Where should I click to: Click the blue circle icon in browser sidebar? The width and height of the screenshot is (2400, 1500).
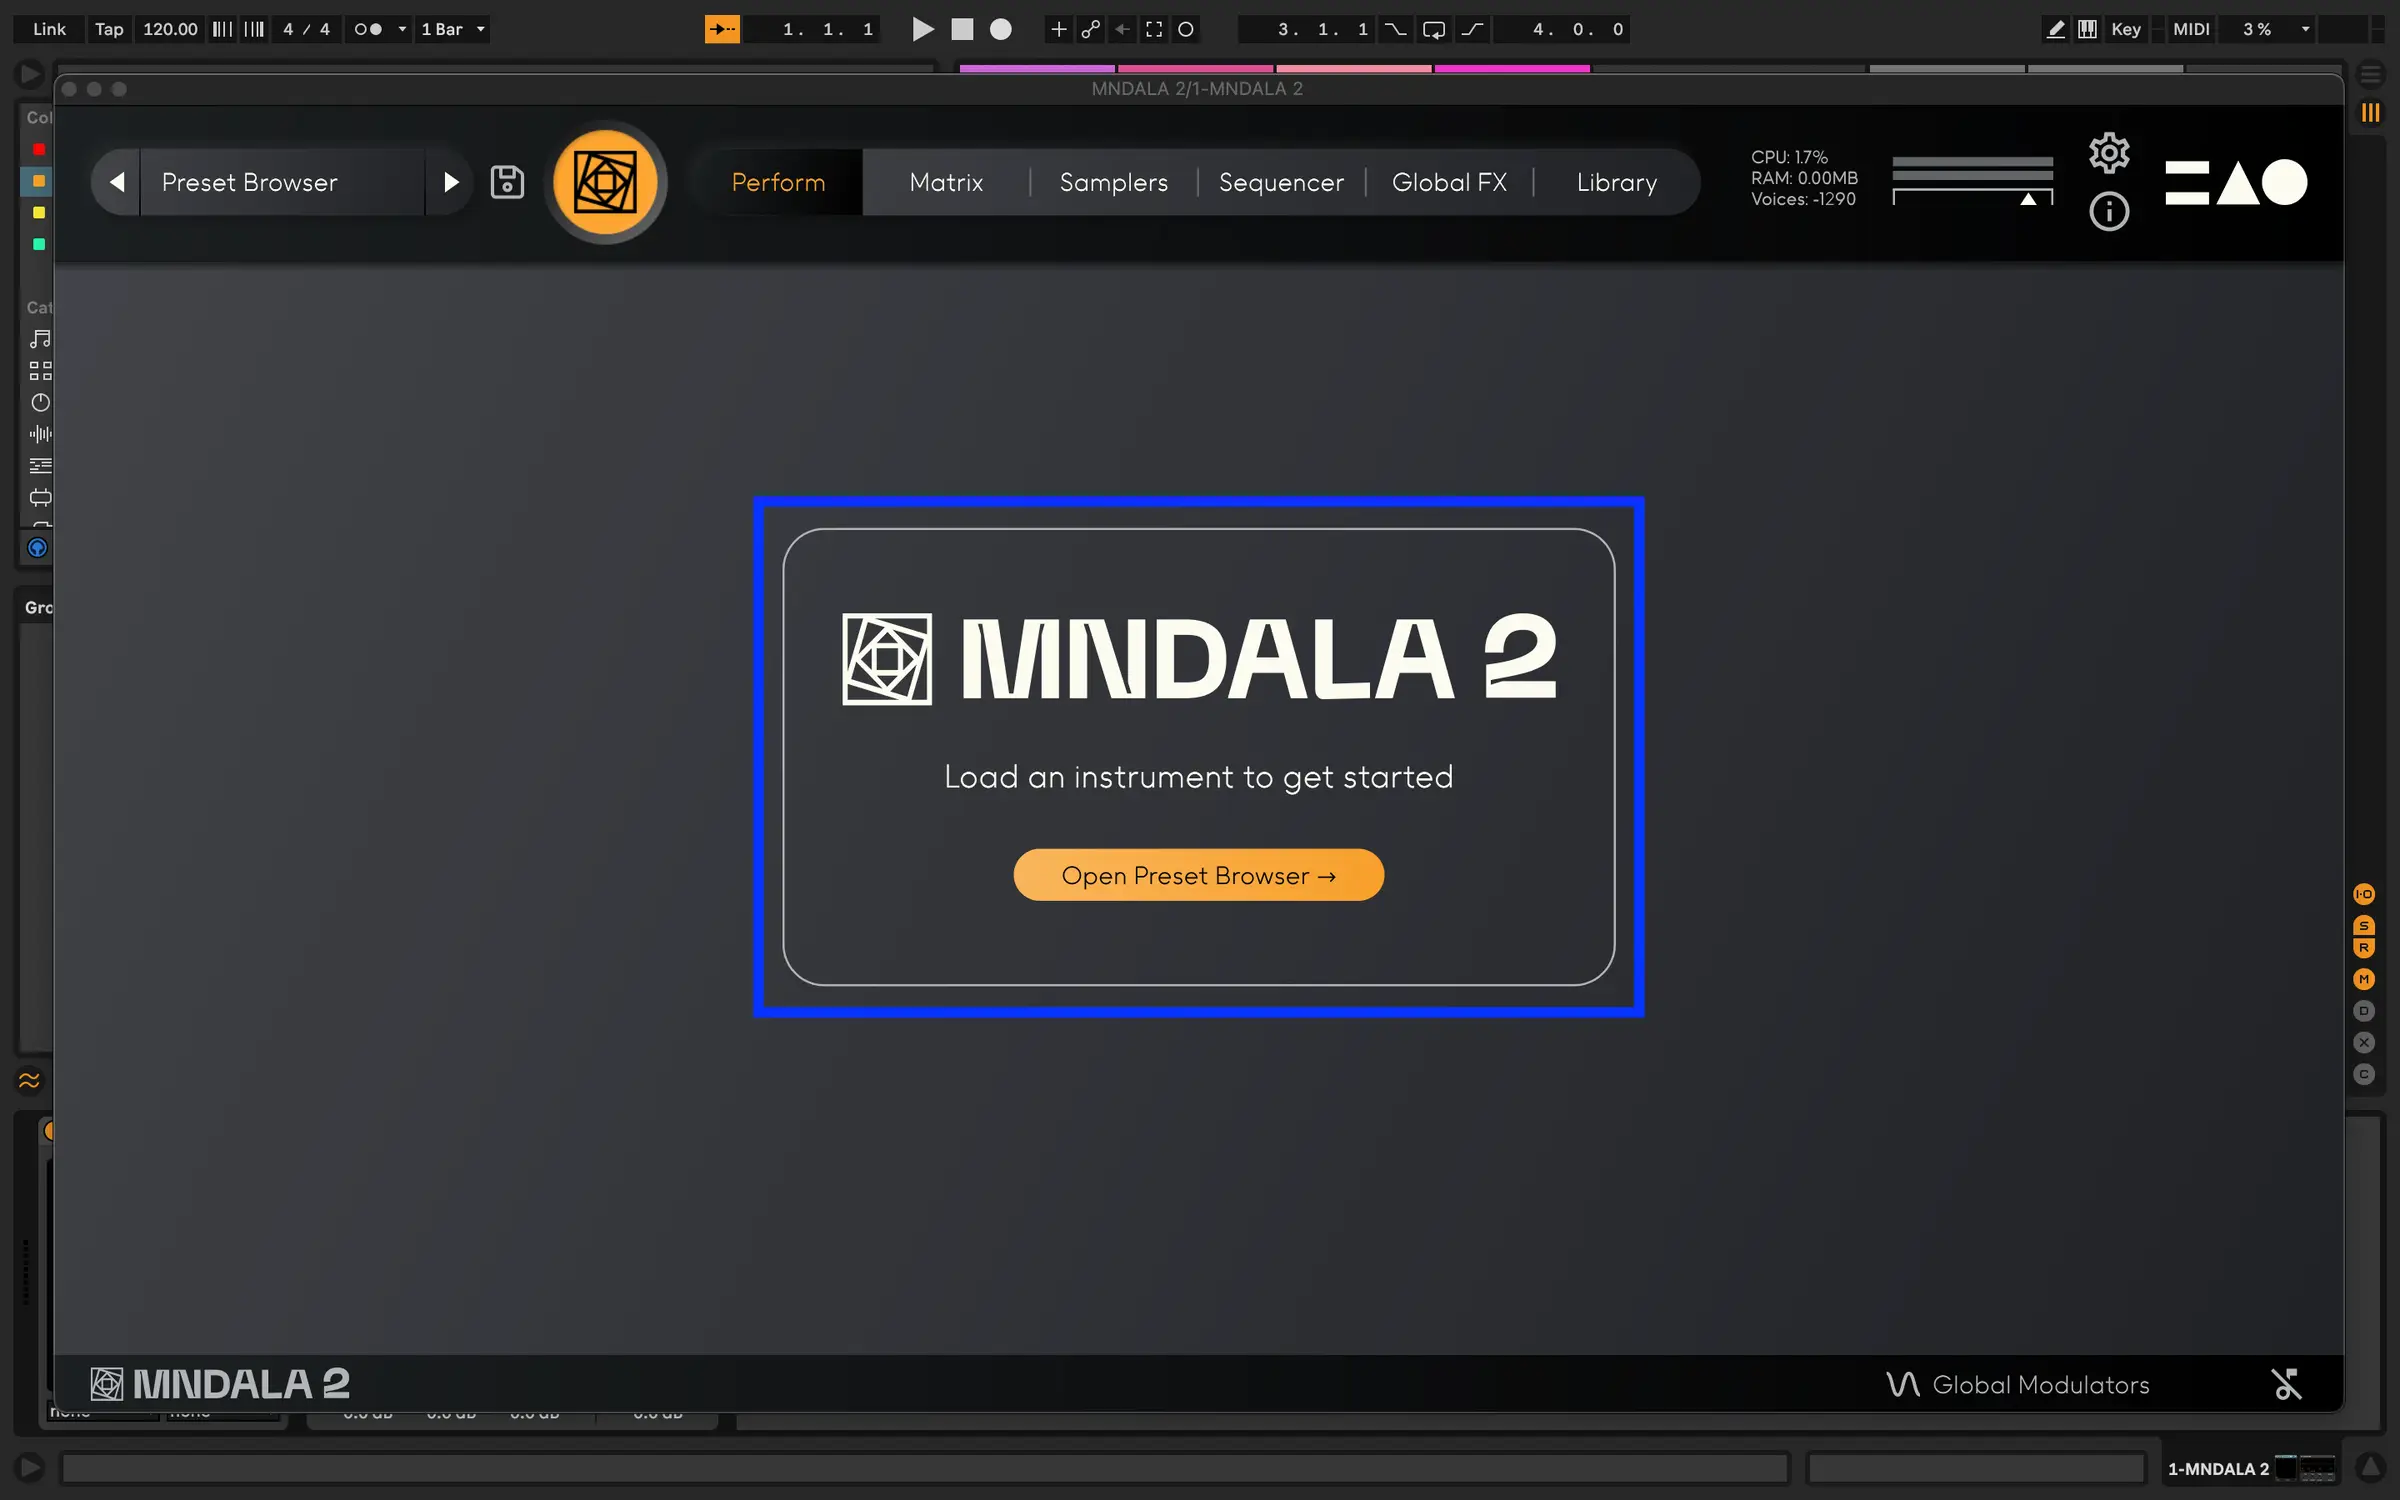[37, 547]
